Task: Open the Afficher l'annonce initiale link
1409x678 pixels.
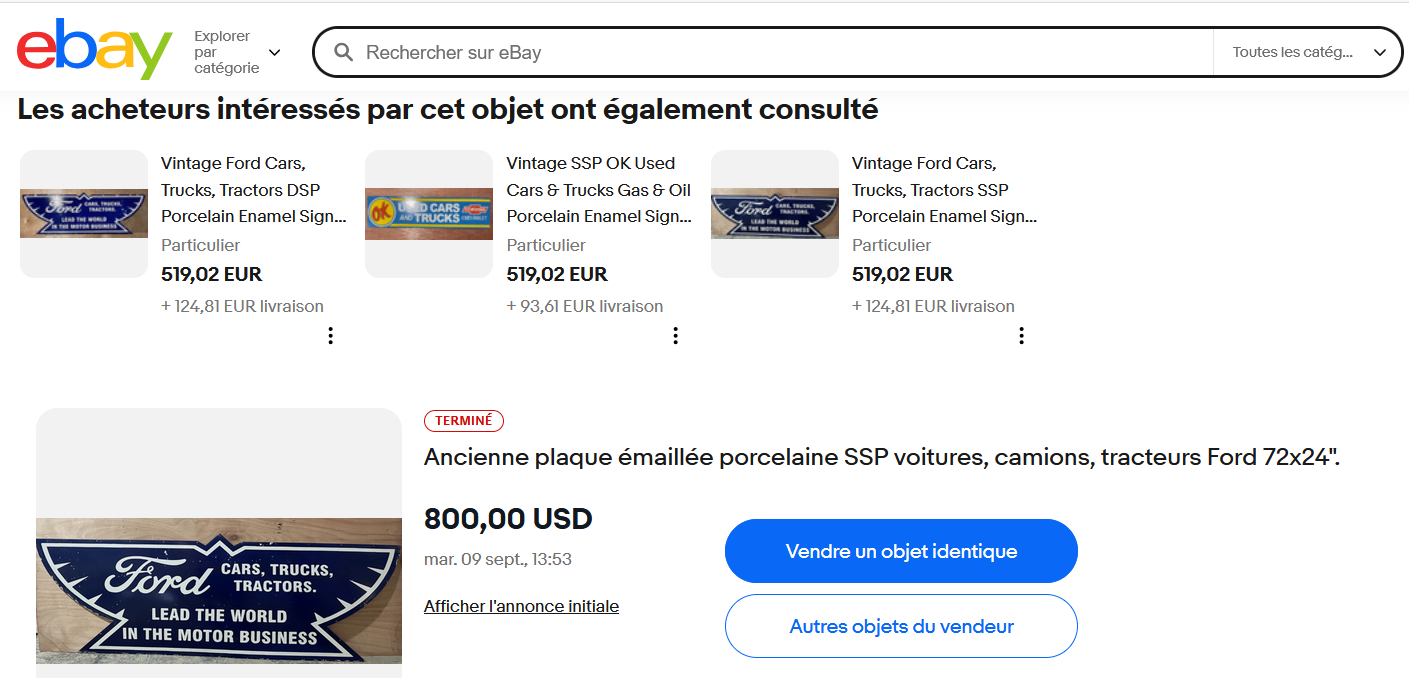Action: [x=521, y=606]
